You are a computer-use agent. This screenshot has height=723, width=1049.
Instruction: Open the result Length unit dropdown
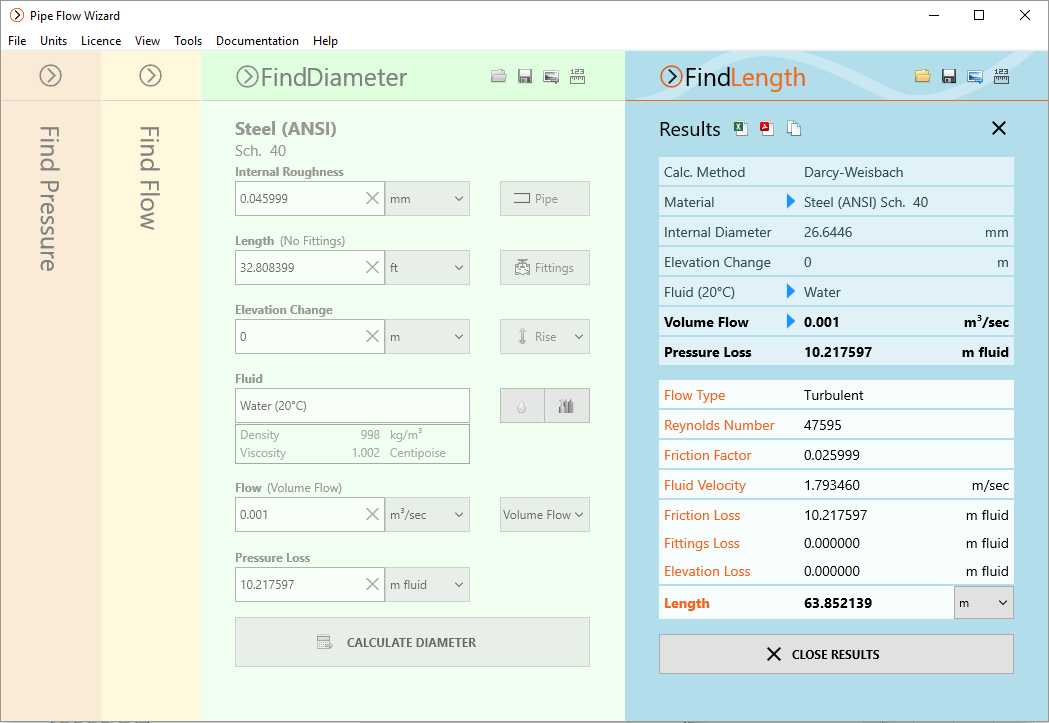[x=983, y=603]
